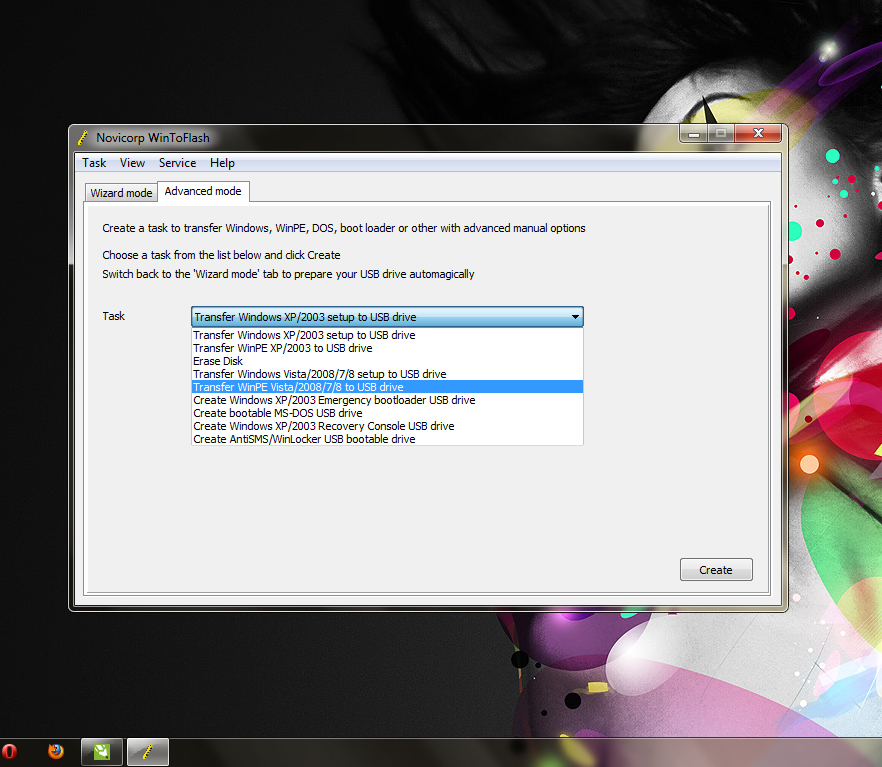Image resolution: width=882 pixels, height=767 pixels.
Task: Choose Transfer Windows XP/2003 setup list option
Action: 387,335
